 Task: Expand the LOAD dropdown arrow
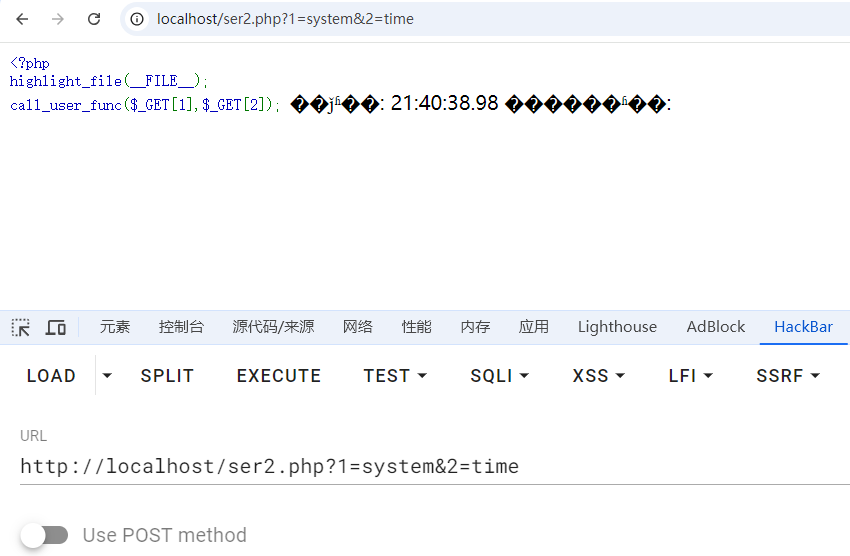click(107, 376)
